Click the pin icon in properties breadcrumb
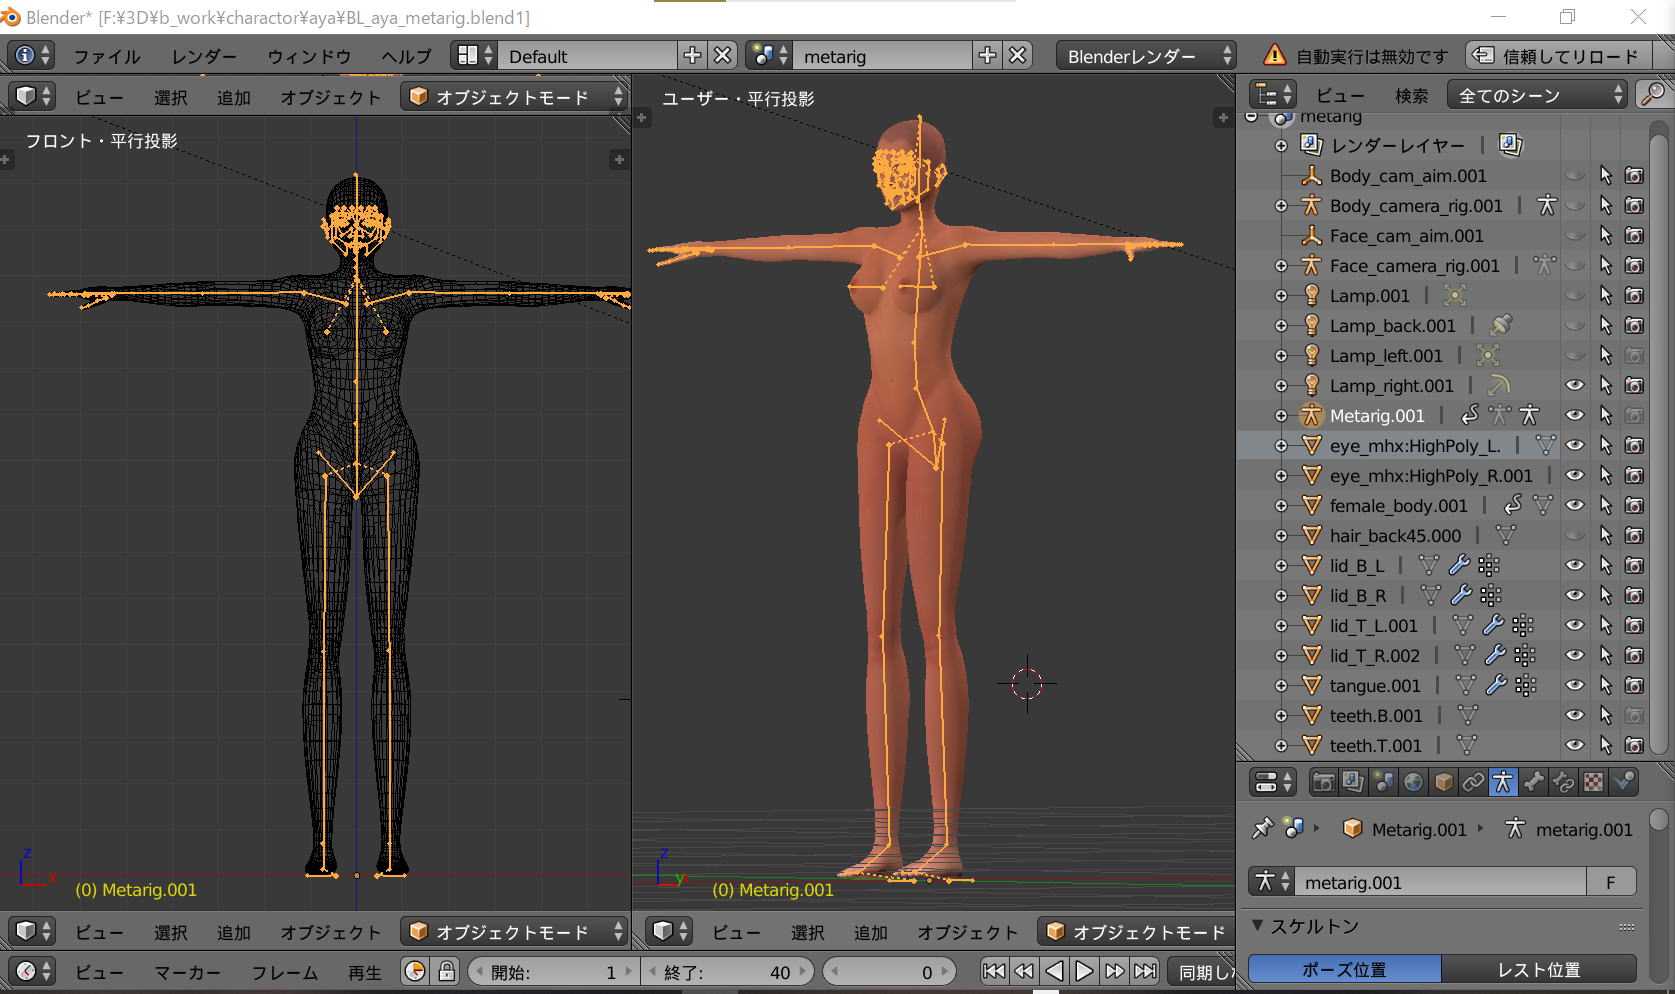Screen dimensions: 1675x994 point(1263,828)
